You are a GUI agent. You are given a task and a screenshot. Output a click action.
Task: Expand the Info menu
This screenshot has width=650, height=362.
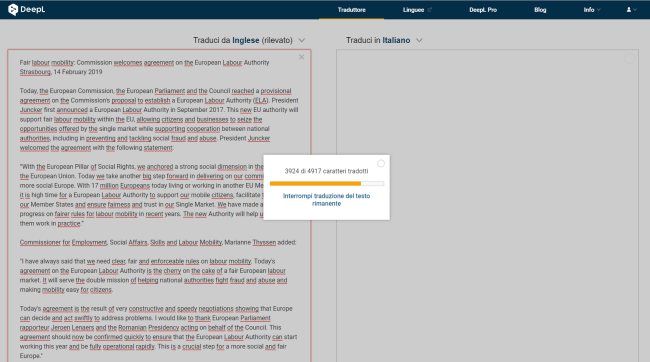592,10
